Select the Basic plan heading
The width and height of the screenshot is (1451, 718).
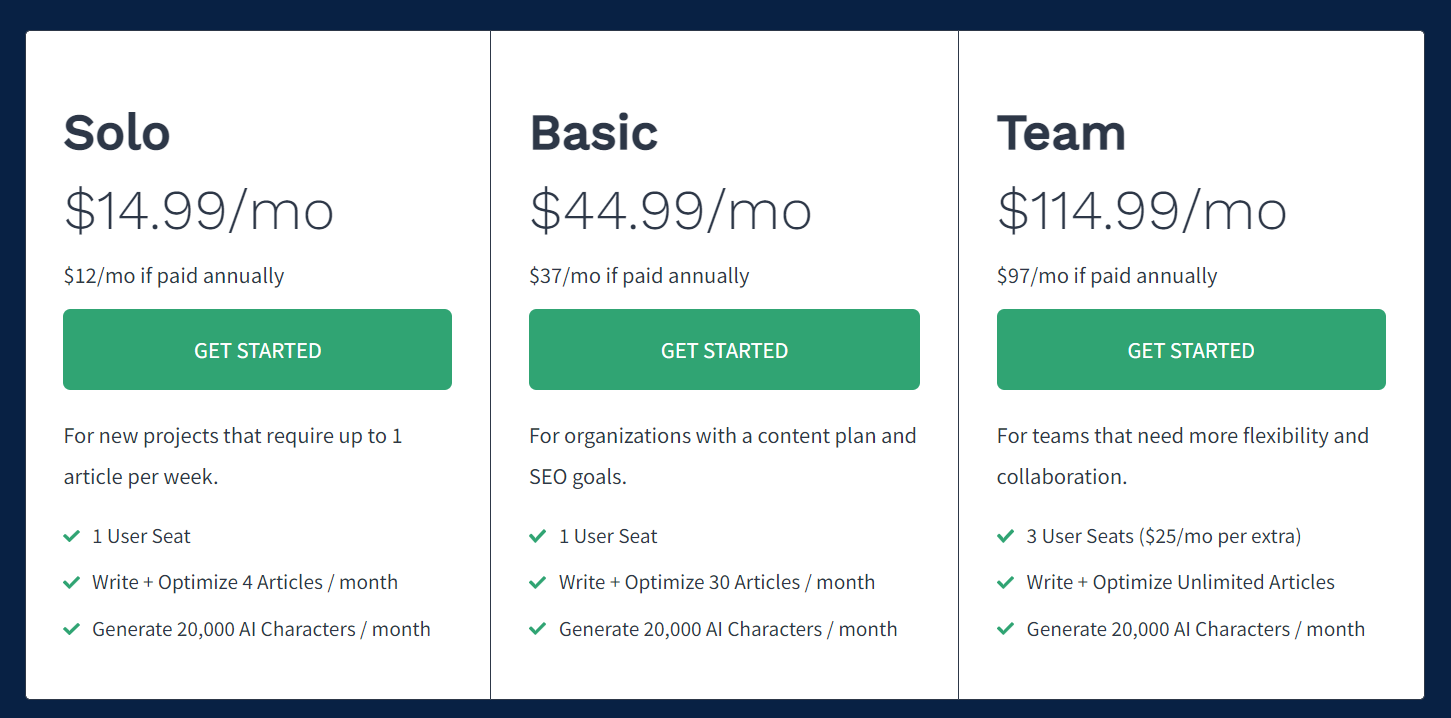point(594,133)
